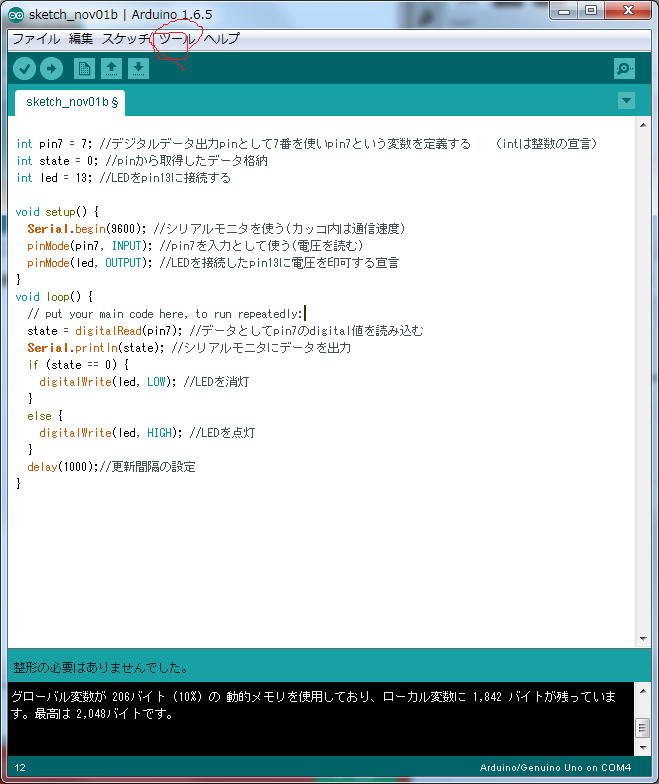The image size is (659, 784).
Task: Open the tab dropdown arrow menu
Action: coord(626,100)
